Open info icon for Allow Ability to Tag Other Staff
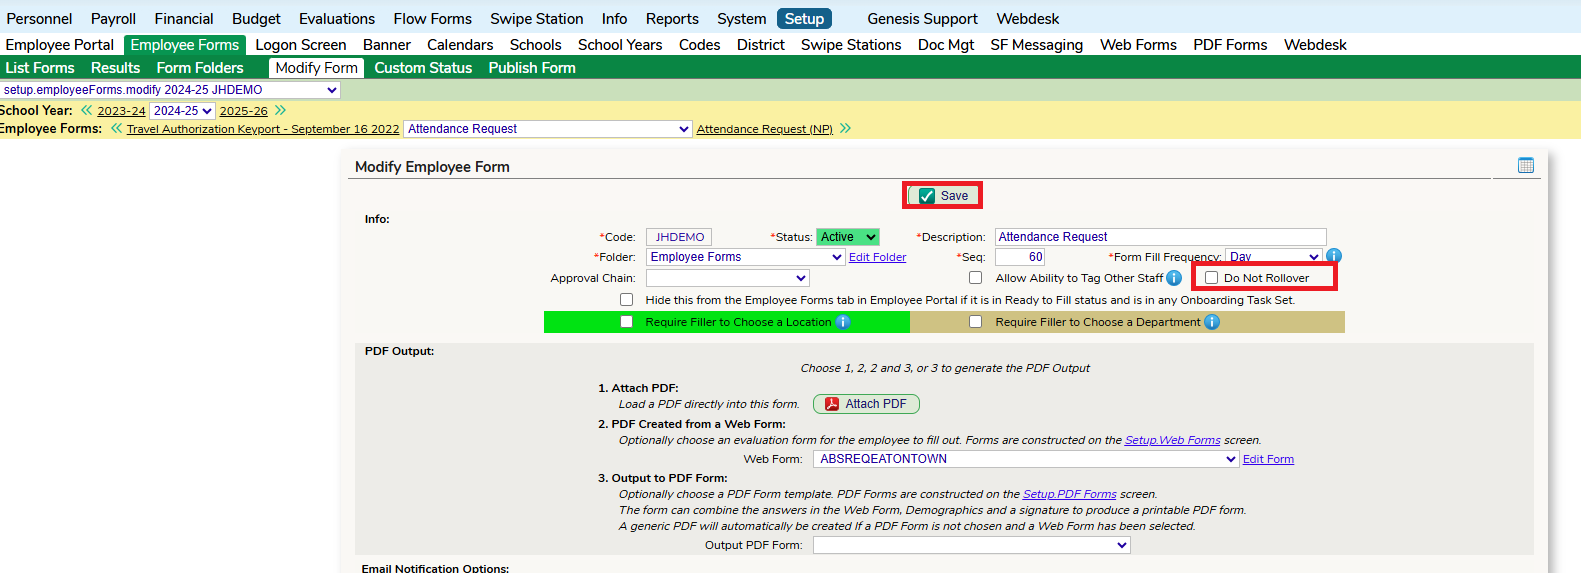1581x573 pixels. 1174,278
